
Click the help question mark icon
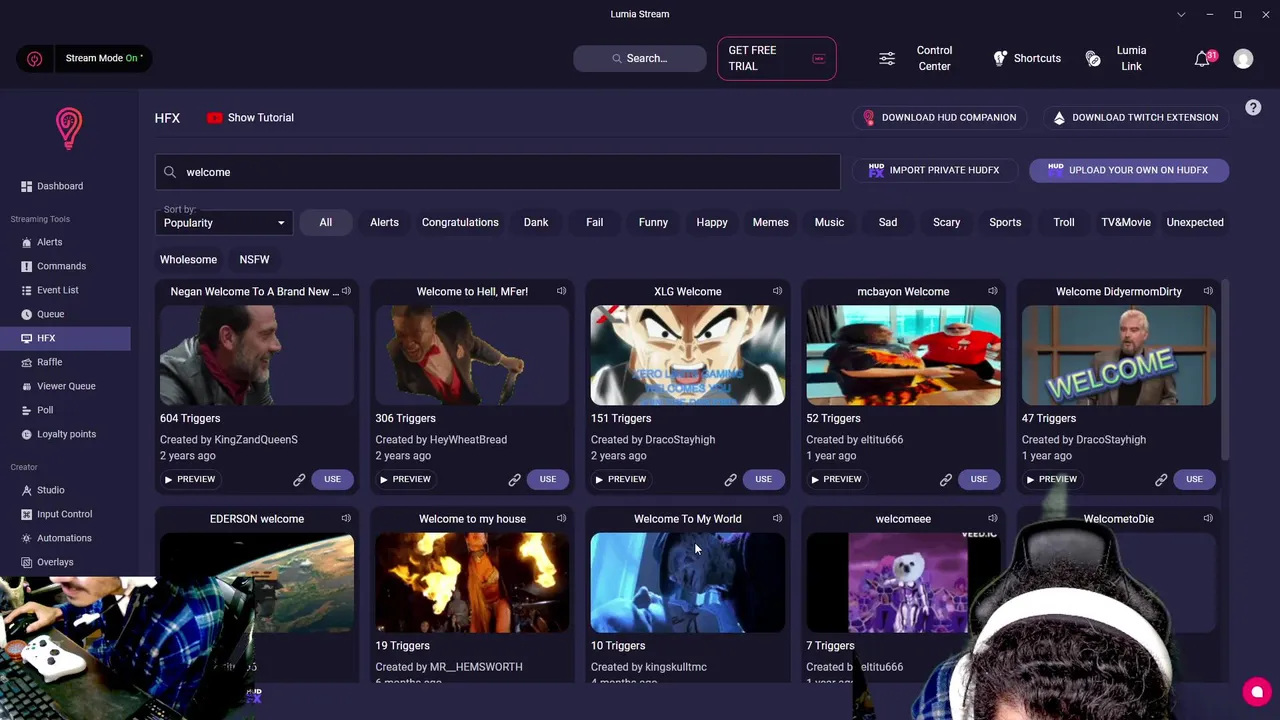click(1253, 107)
